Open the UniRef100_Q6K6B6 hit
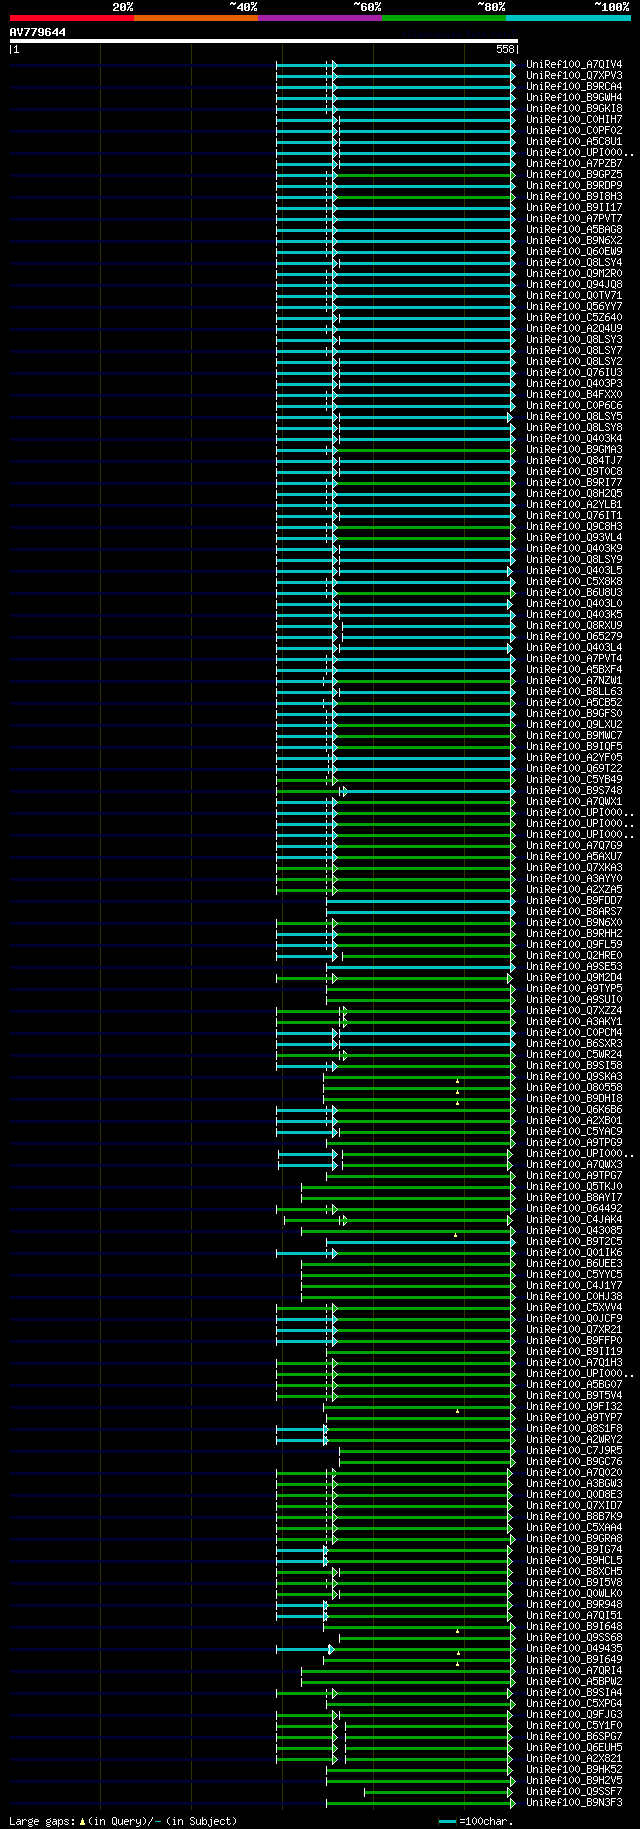 (574, 1109)
